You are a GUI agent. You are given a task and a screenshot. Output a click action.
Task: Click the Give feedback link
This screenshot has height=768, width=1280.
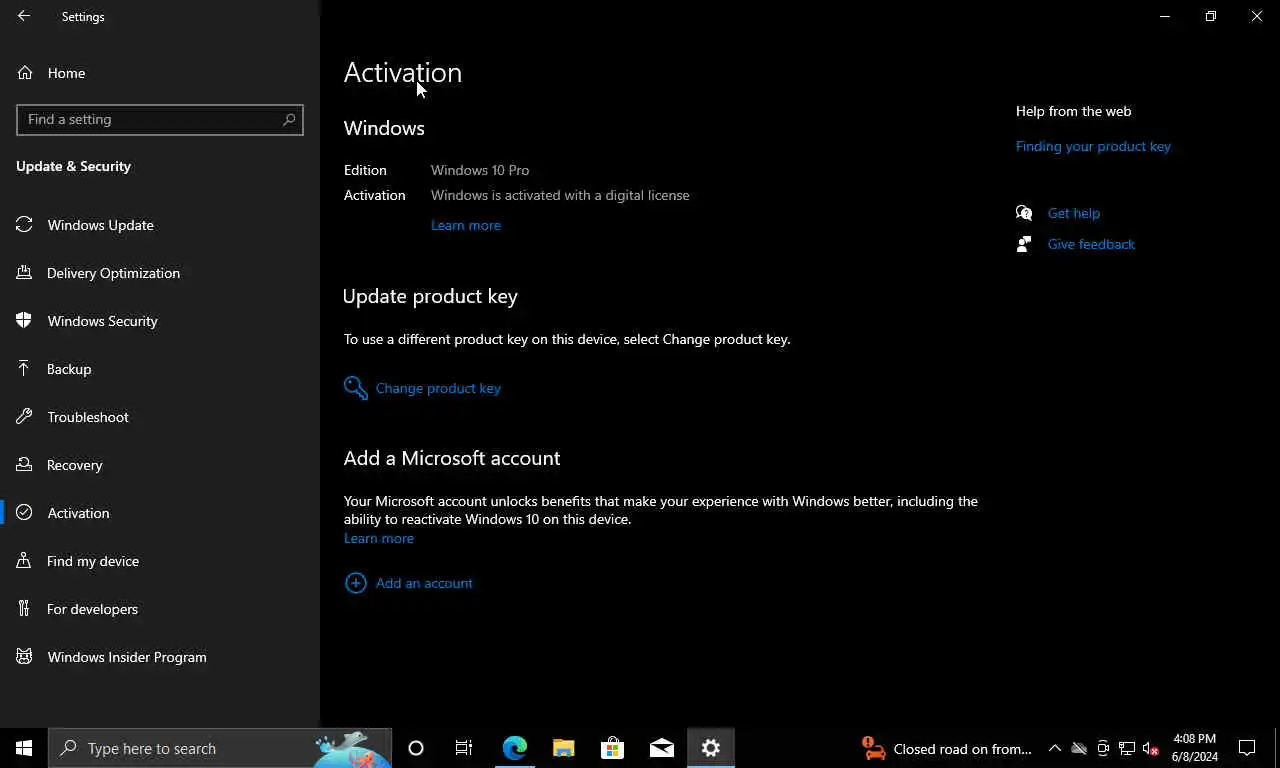[1091, 244]
